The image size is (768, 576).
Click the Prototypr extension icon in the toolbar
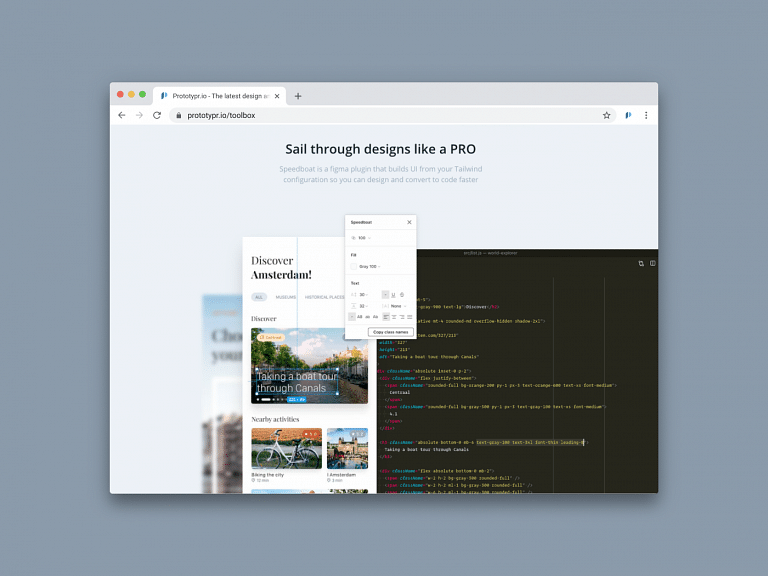click(x=628, y=115)
